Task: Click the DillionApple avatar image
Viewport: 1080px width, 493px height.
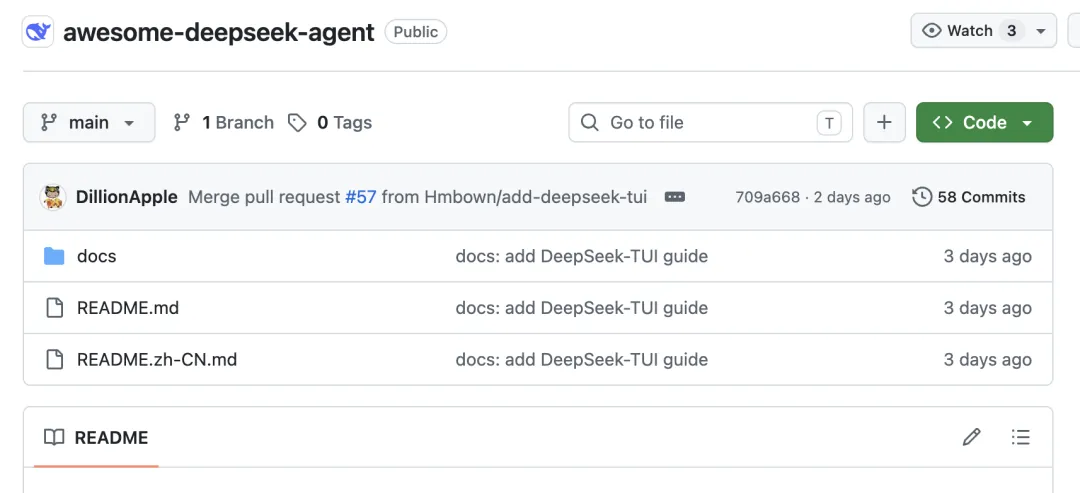Action: point(52,198)
